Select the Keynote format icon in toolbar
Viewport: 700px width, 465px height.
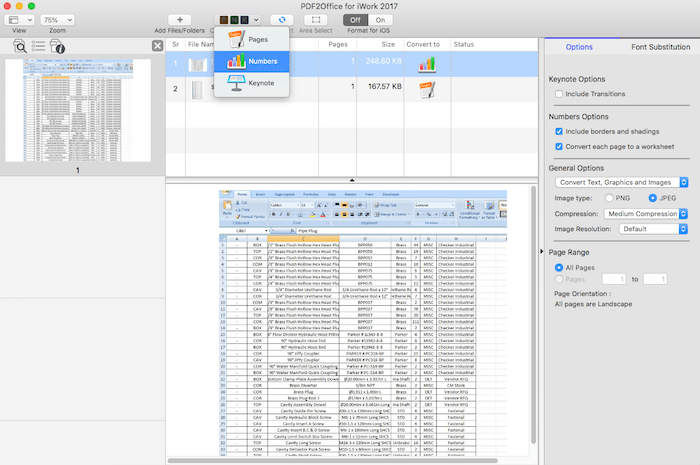[x=244, y=20]
